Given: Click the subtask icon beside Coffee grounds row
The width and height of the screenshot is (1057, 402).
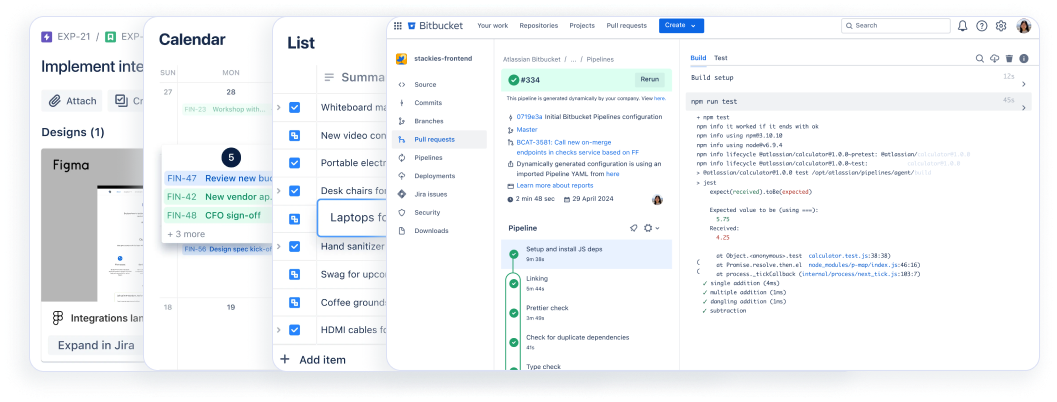Looking at the screenshot, I should coord(294,302).
